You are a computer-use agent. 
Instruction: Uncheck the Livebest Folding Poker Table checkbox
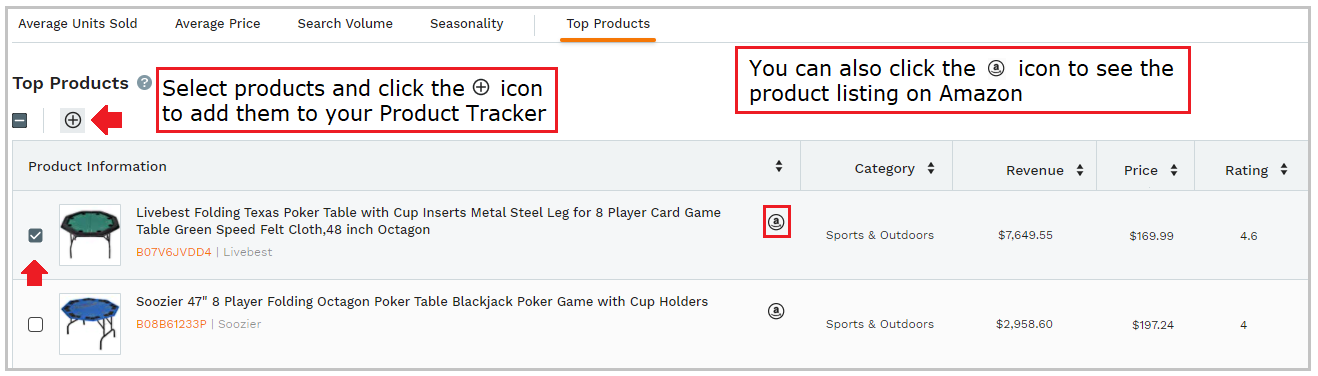(x=36, y=236)
